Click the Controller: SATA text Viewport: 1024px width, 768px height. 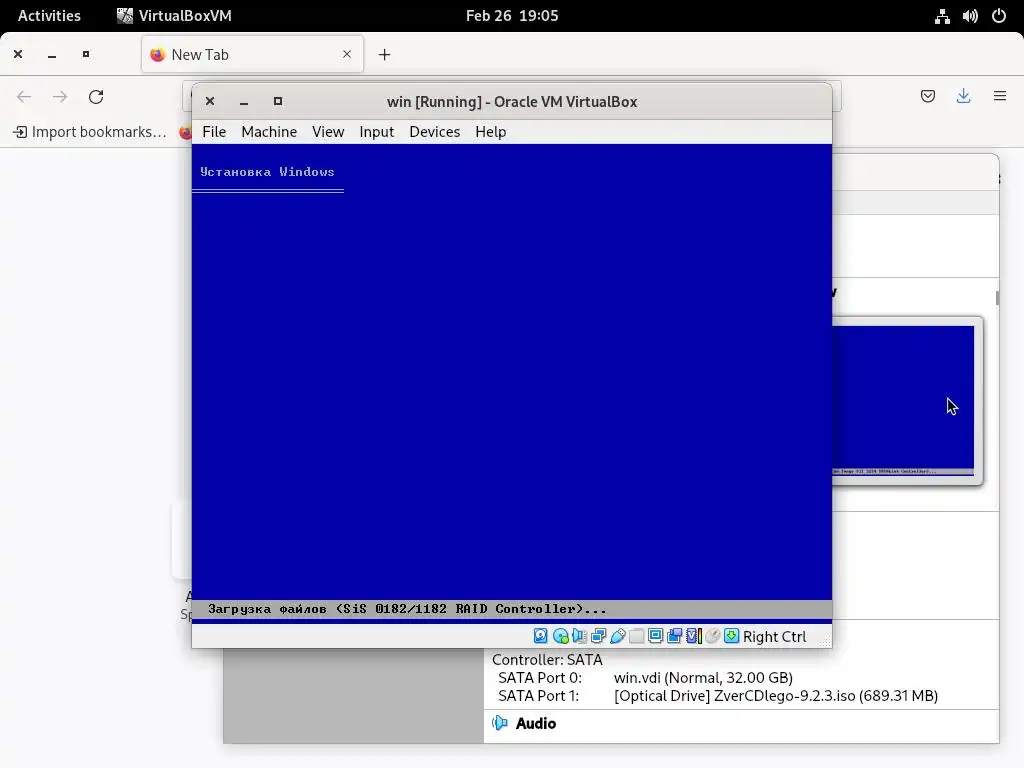tap(547, 660)
